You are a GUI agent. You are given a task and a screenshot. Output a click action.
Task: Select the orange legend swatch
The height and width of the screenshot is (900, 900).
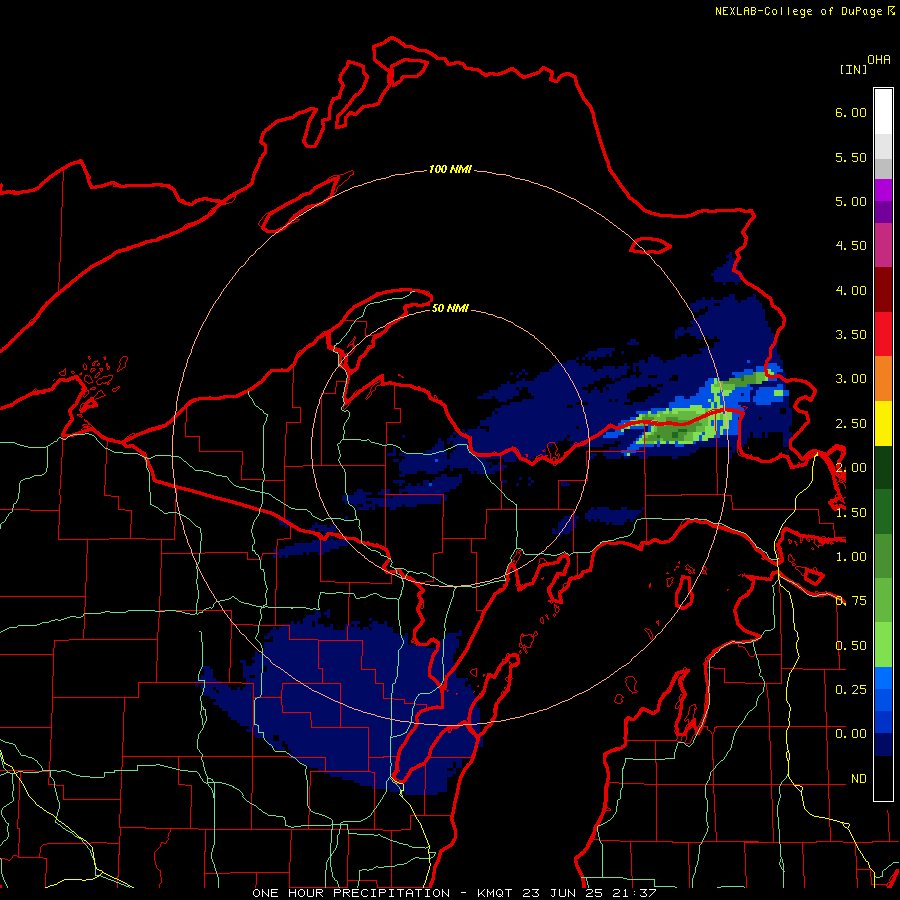coord(883,379)
